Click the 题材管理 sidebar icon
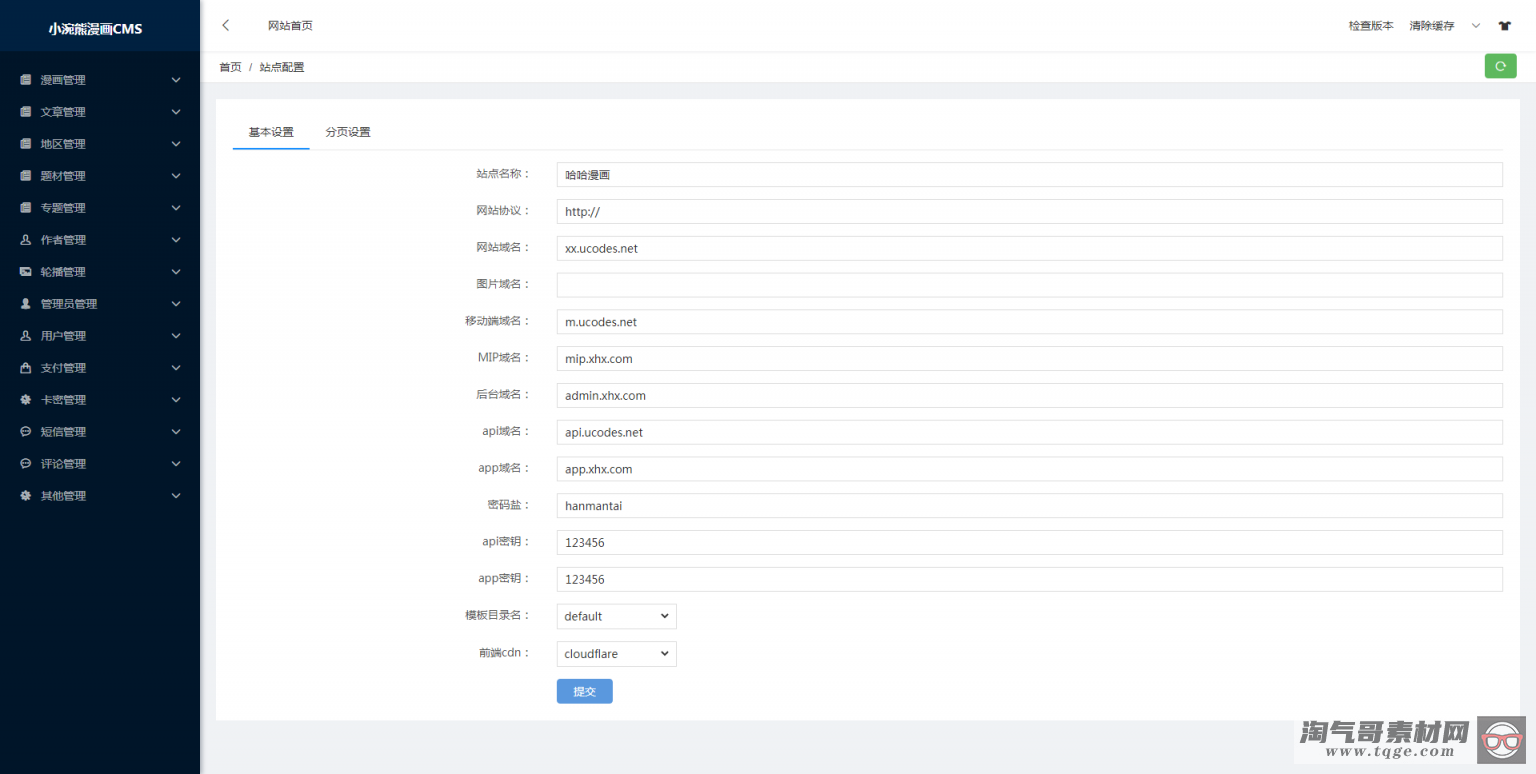The height and width of the screenshot is (774, 1536). point(26,176)
